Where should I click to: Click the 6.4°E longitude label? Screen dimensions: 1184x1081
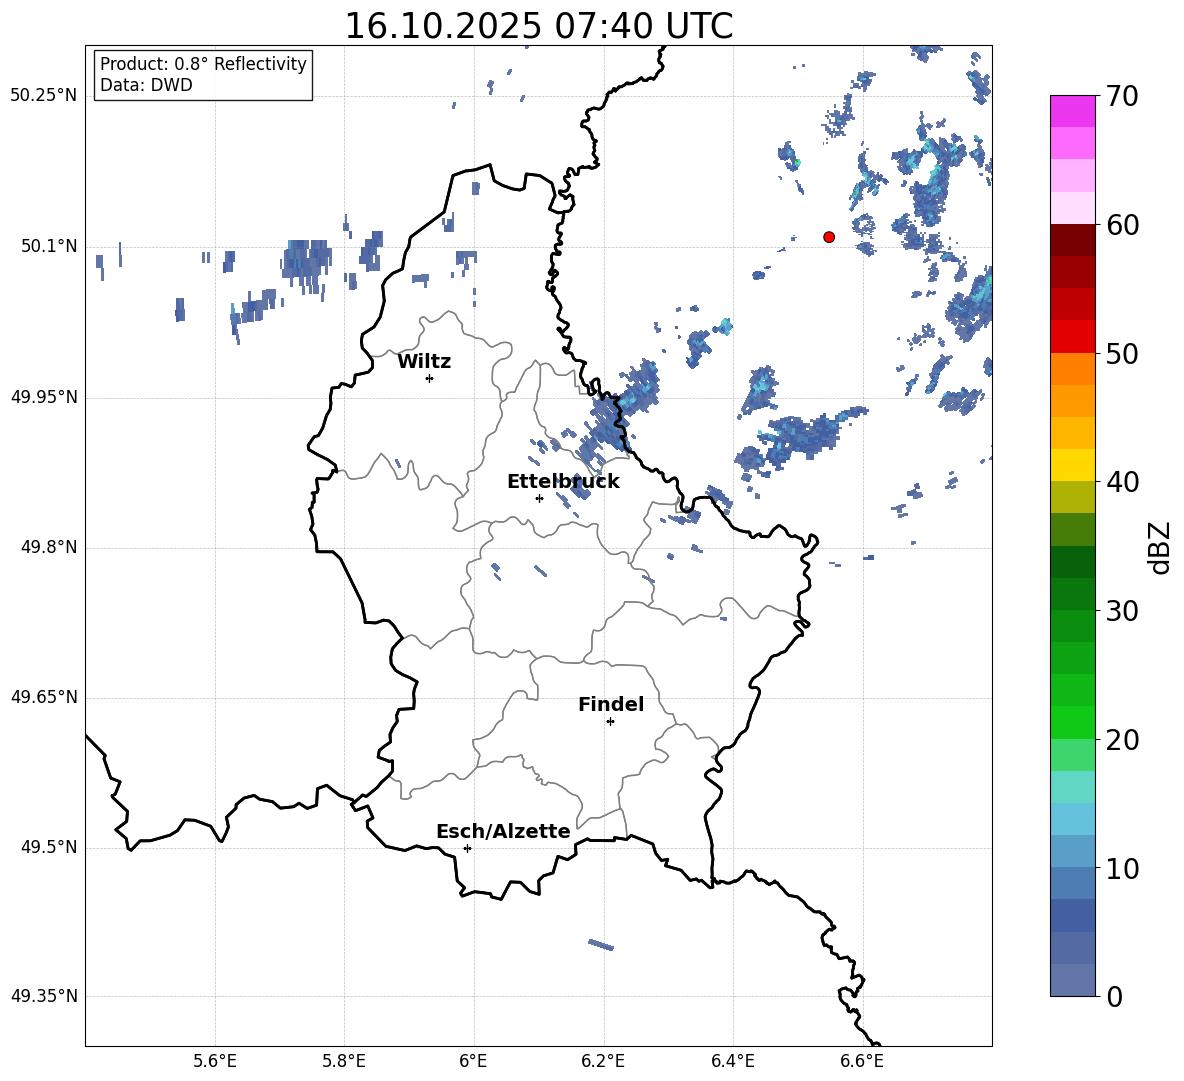[x=732, y=1061]
